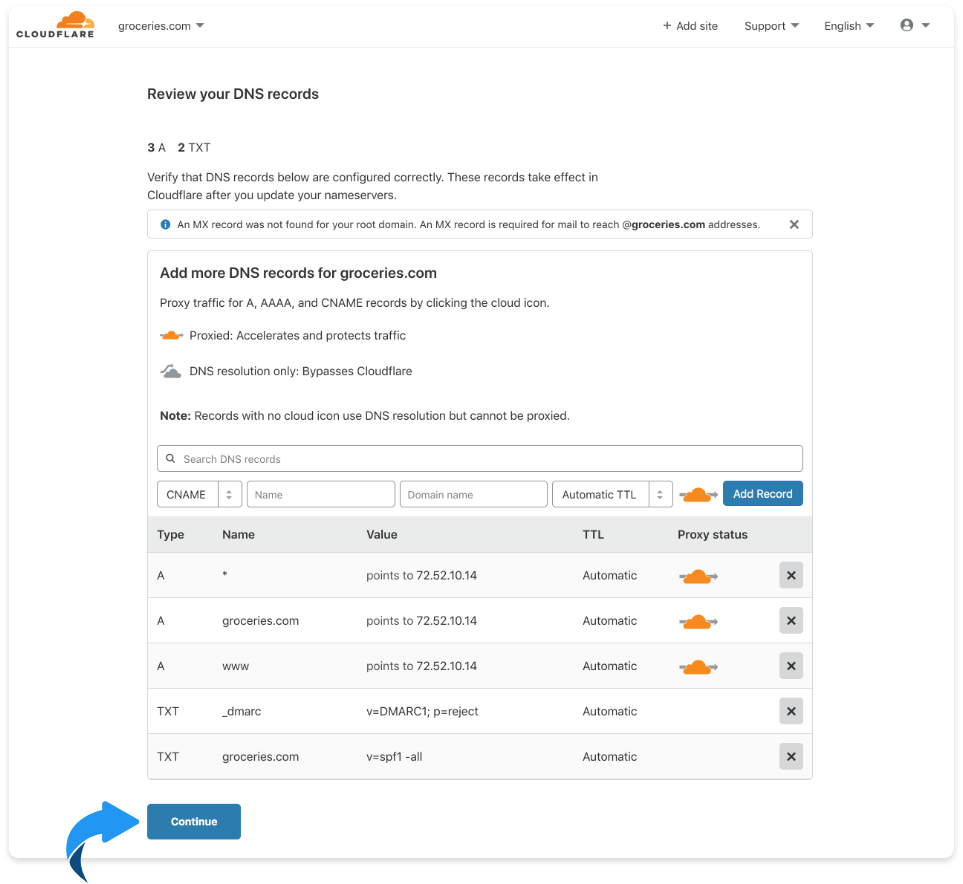Focus the Search DNS records field
The width and height of the screenshot is (963, 884).
click(480, 459)
